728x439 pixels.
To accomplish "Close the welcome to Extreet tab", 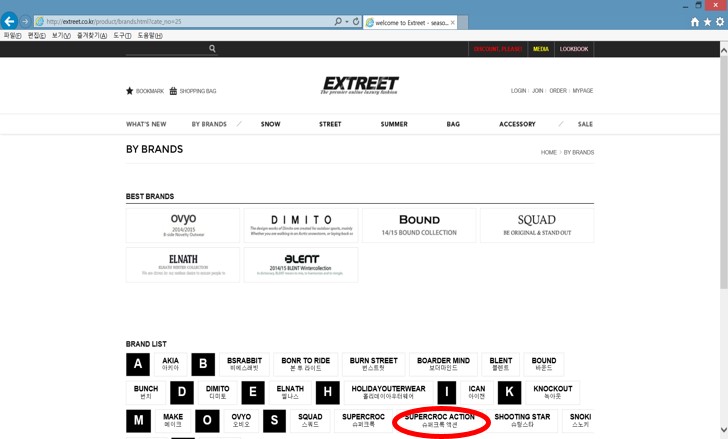I will click(x=453, y=22).
